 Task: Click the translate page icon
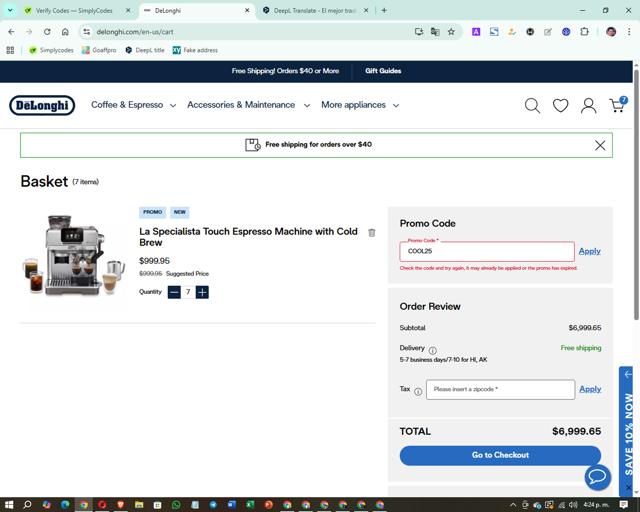click(x=435, y=31)
